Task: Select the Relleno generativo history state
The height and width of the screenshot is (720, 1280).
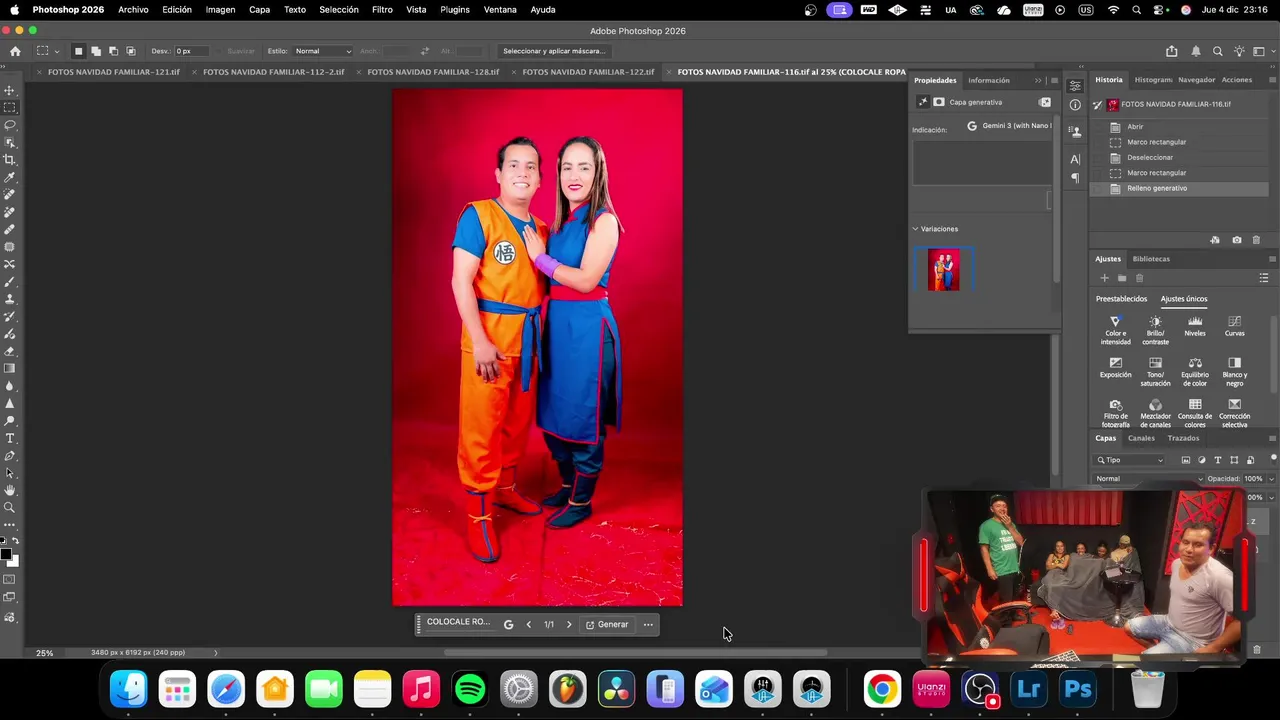Action: pos(1180,188)
